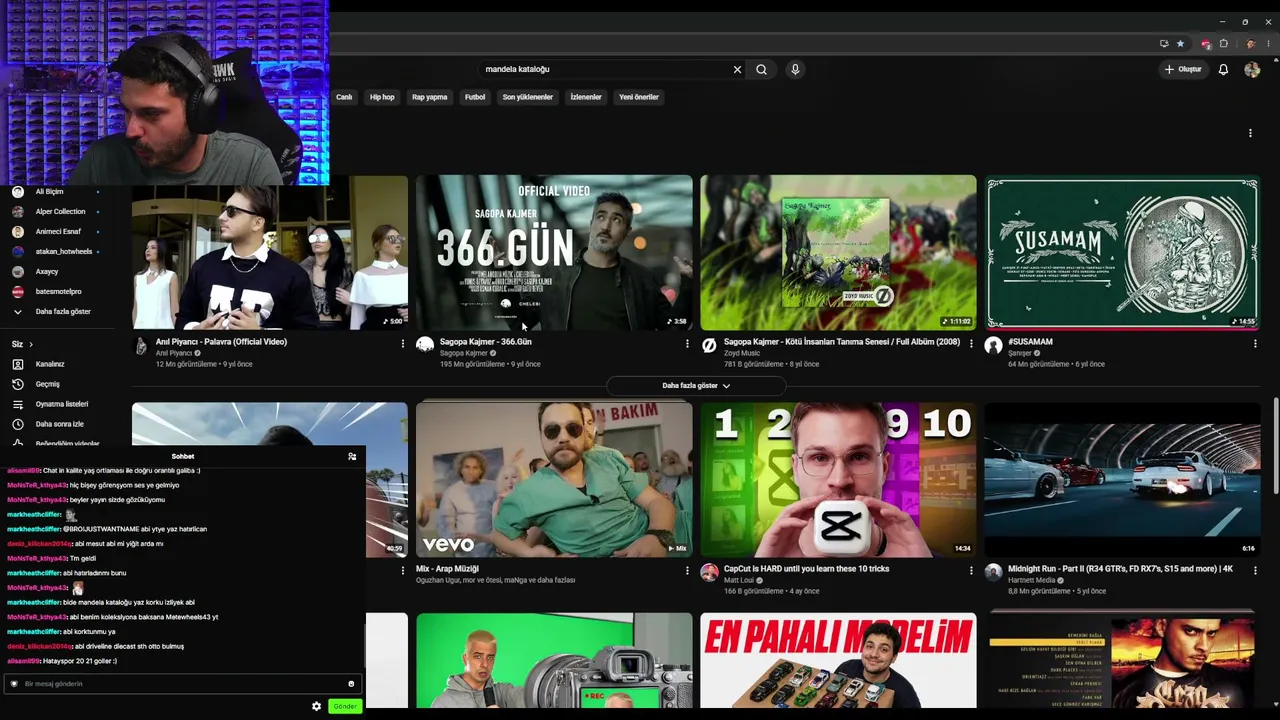The width and height of the screenshot is (1280, 720).
Task: Open the batesmotelpro subscription channel
Action: [x=56, y=291]
